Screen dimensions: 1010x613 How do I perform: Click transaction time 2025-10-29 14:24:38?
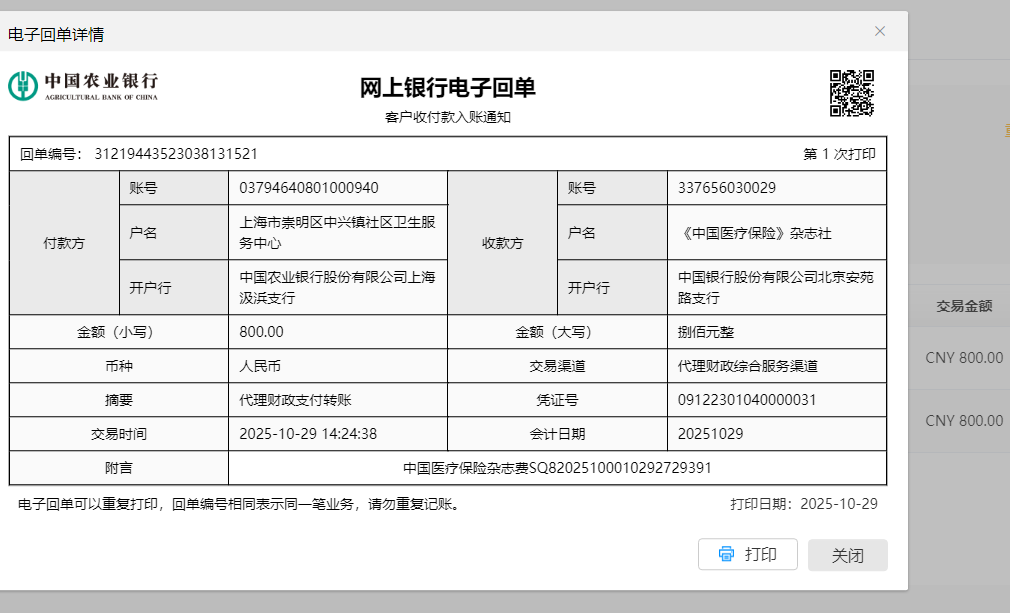pos(308,434)
